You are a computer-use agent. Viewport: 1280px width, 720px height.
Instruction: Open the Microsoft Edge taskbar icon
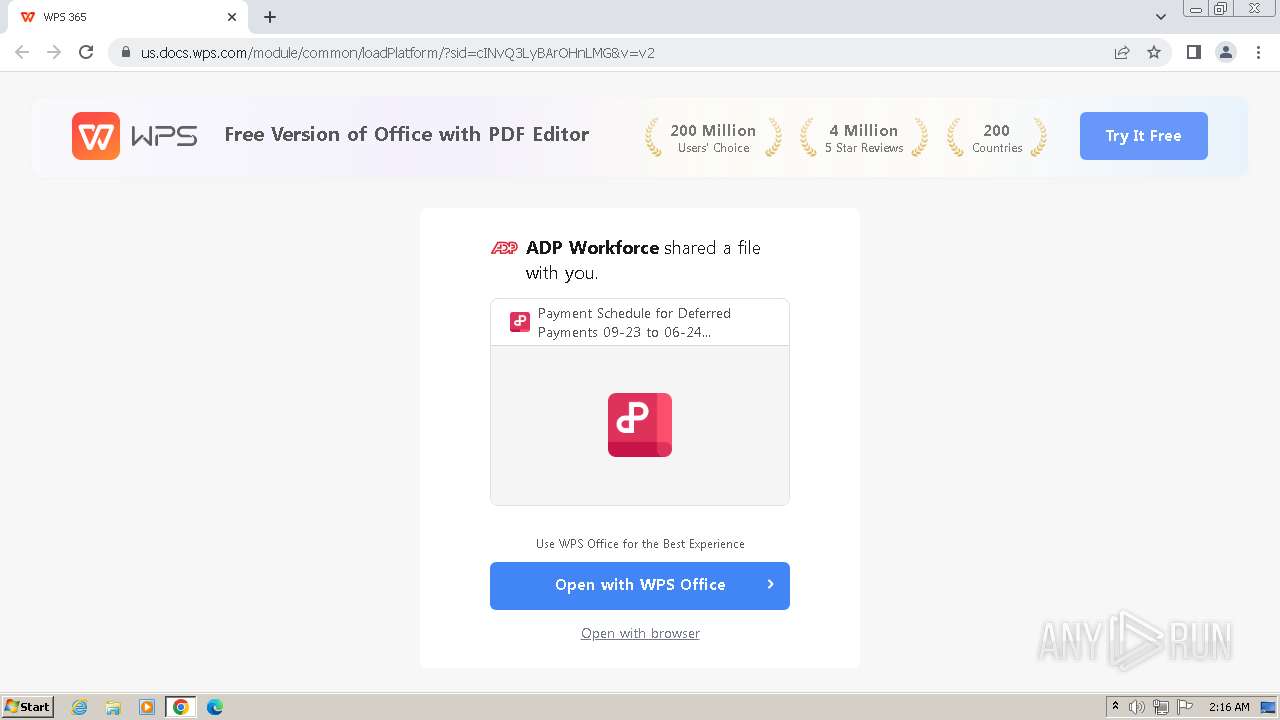point(215,707)
